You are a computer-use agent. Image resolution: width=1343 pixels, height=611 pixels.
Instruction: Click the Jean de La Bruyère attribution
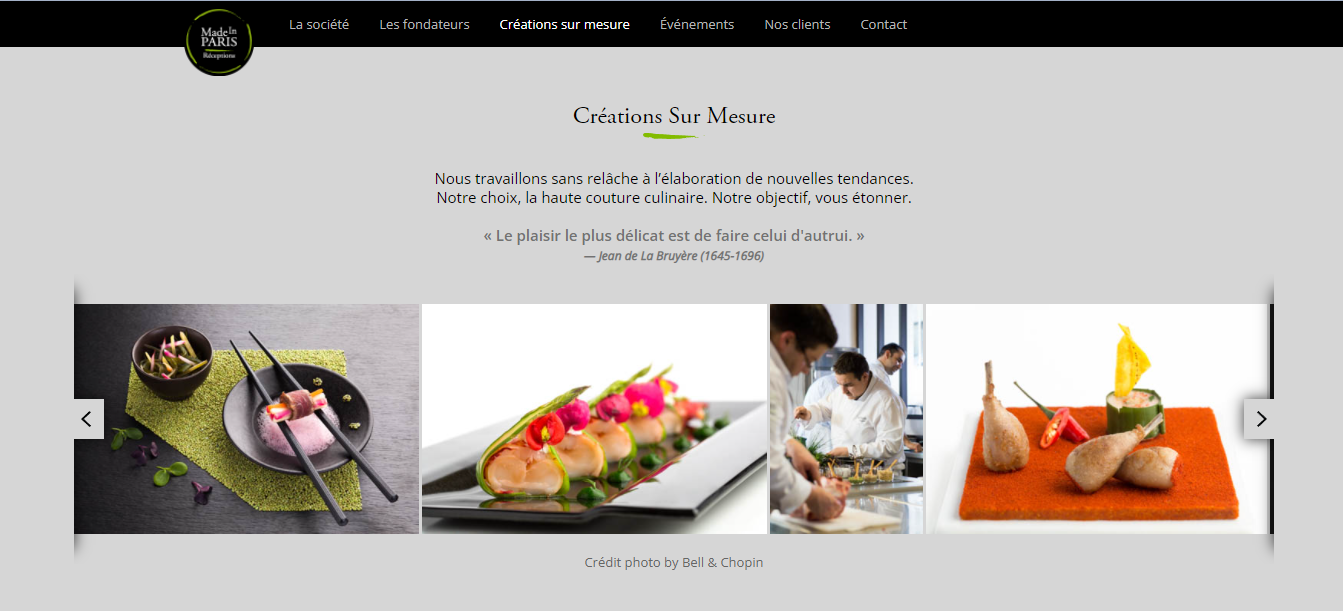click(x=674, y=256)
